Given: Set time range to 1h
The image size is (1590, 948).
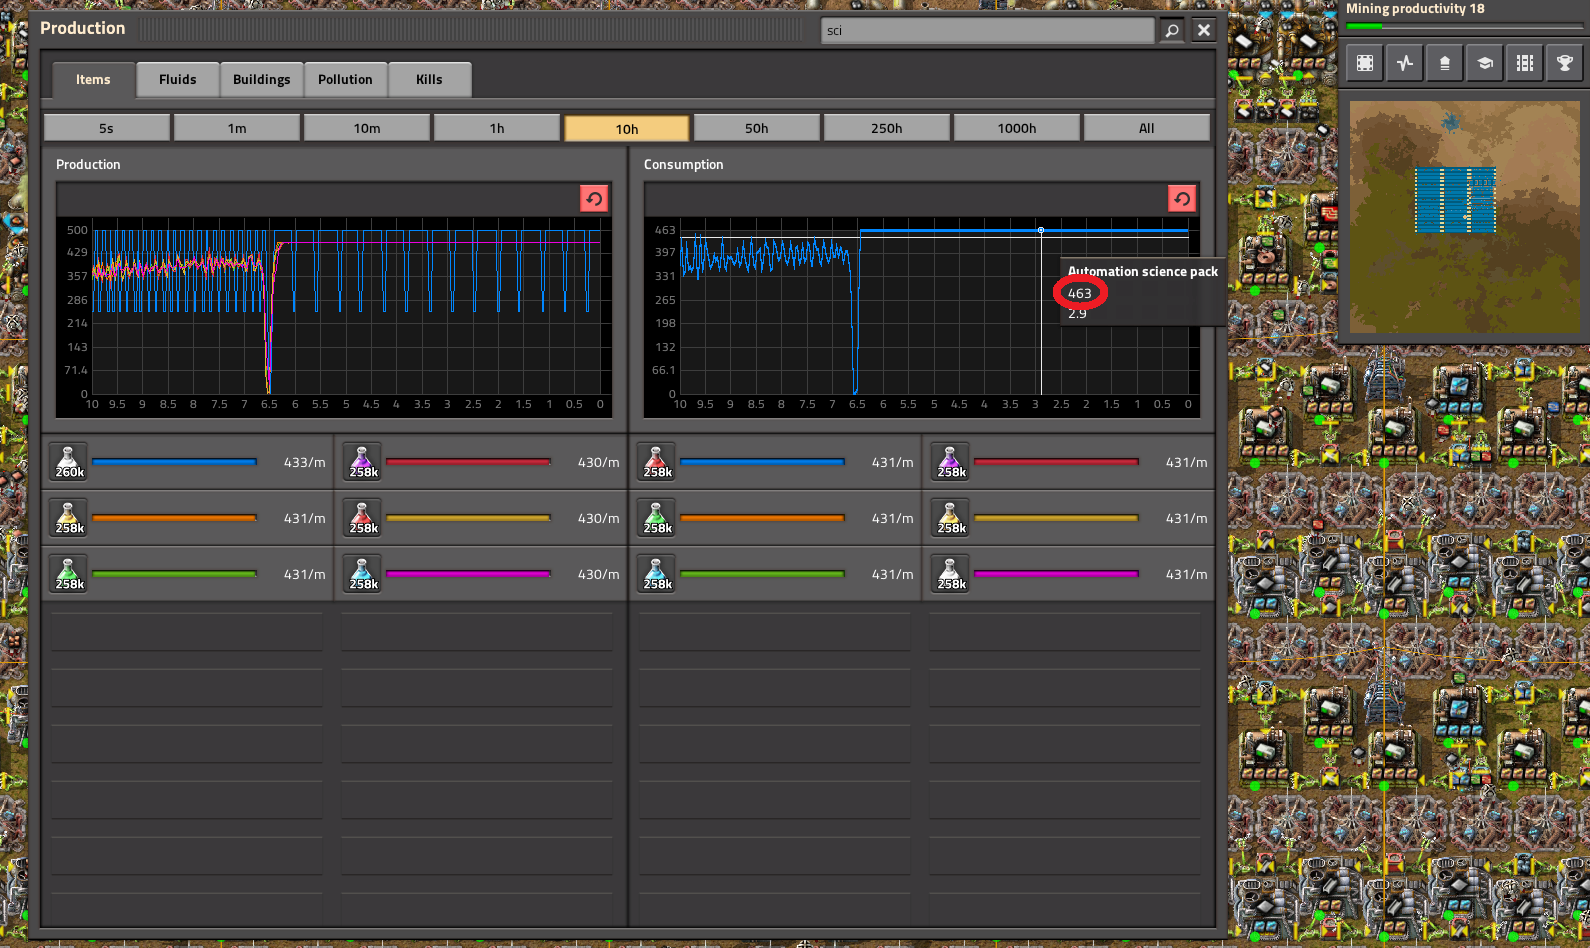Looking at the screenshot, I should [x=497, y=128].
